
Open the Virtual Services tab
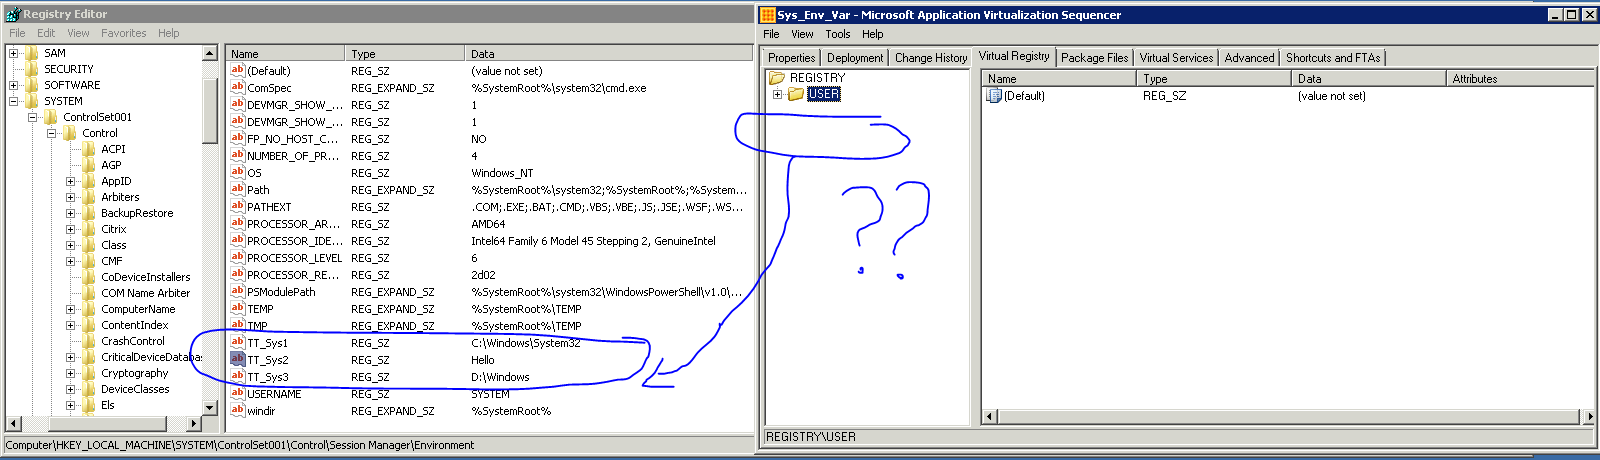click(1176, 58)
